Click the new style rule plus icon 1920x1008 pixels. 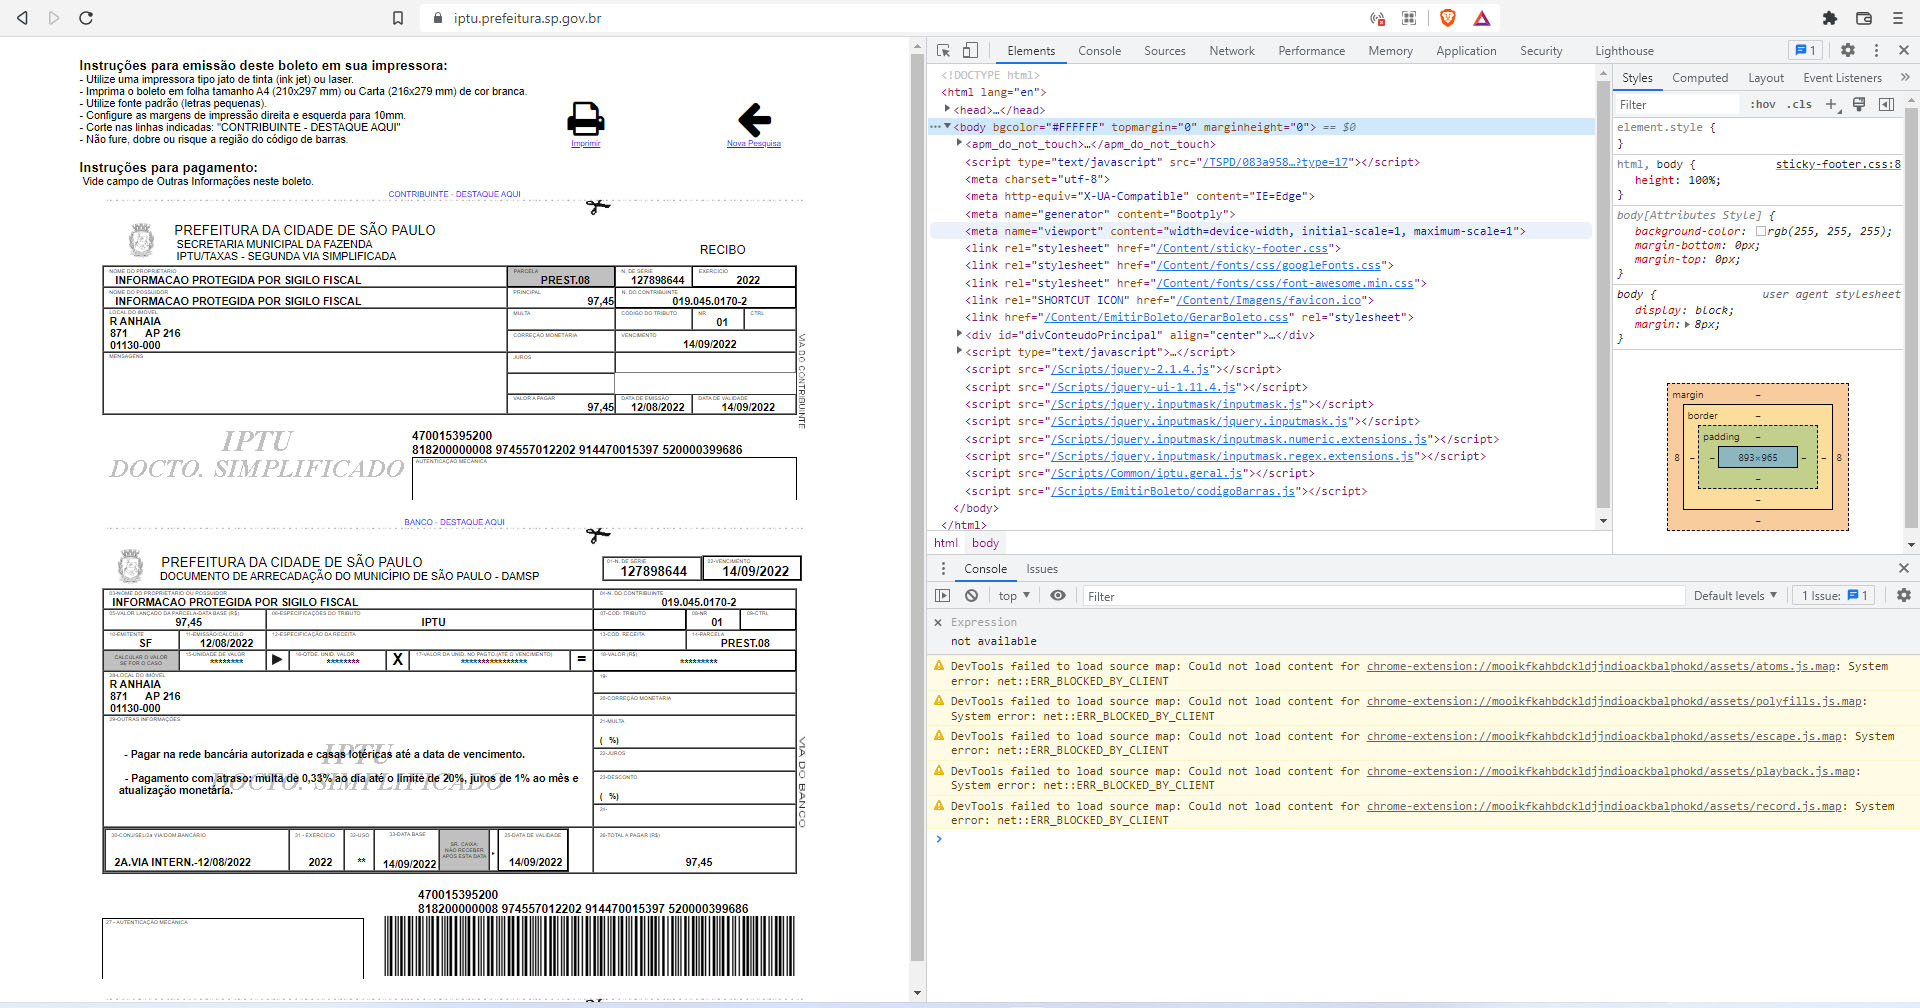pos(1832,104)
